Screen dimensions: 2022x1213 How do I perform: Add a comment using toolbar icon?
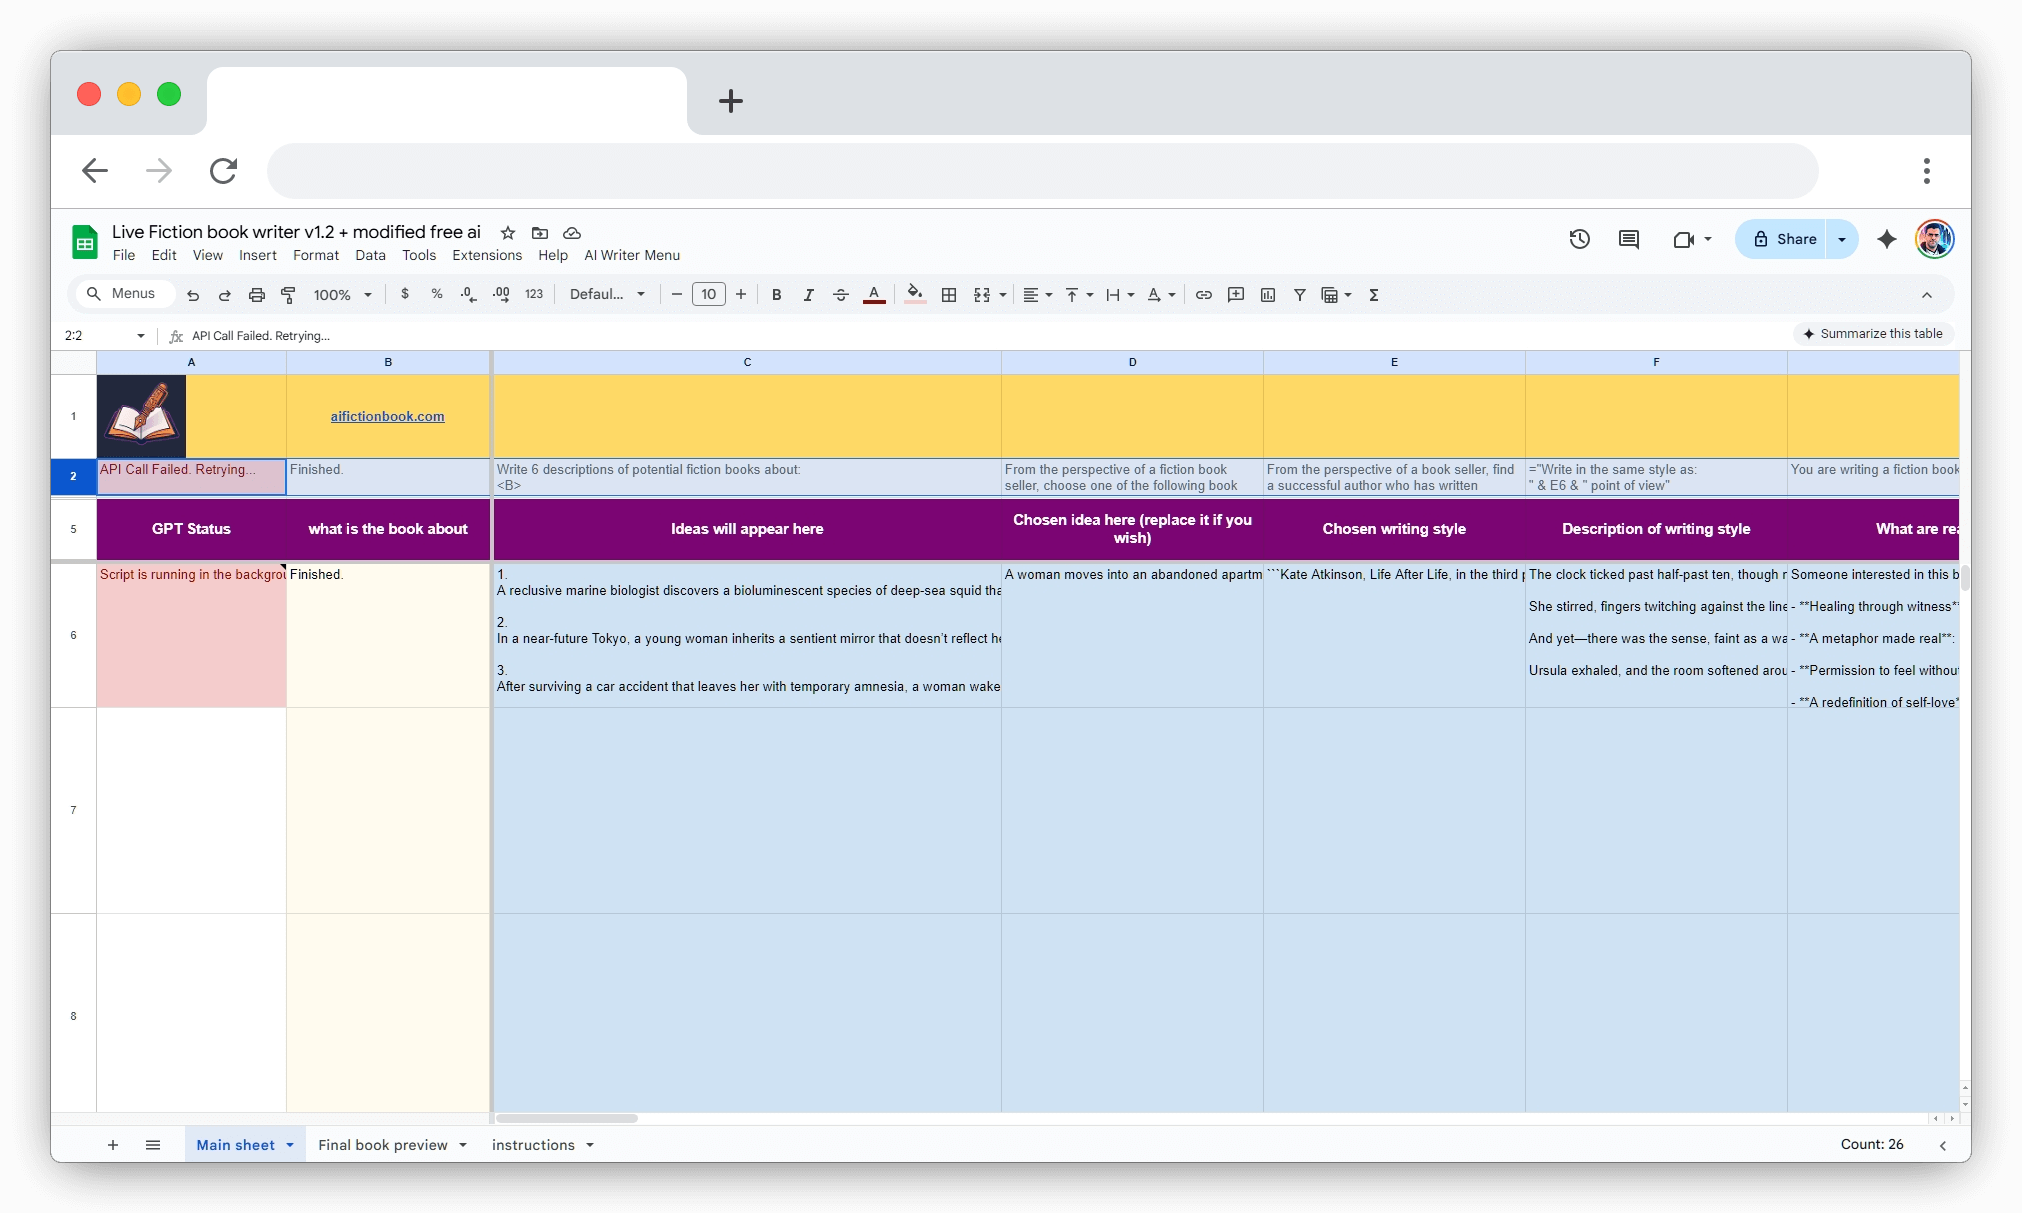(1236, 295)
